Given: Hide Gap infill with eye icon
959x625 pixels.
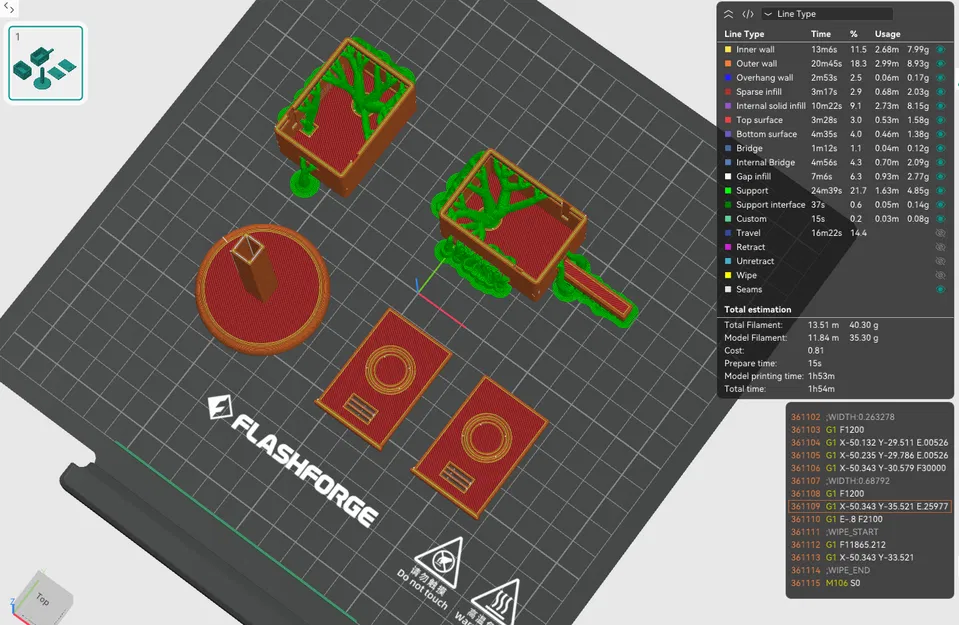Looking at the screenshot, I should tap(941, 176).
